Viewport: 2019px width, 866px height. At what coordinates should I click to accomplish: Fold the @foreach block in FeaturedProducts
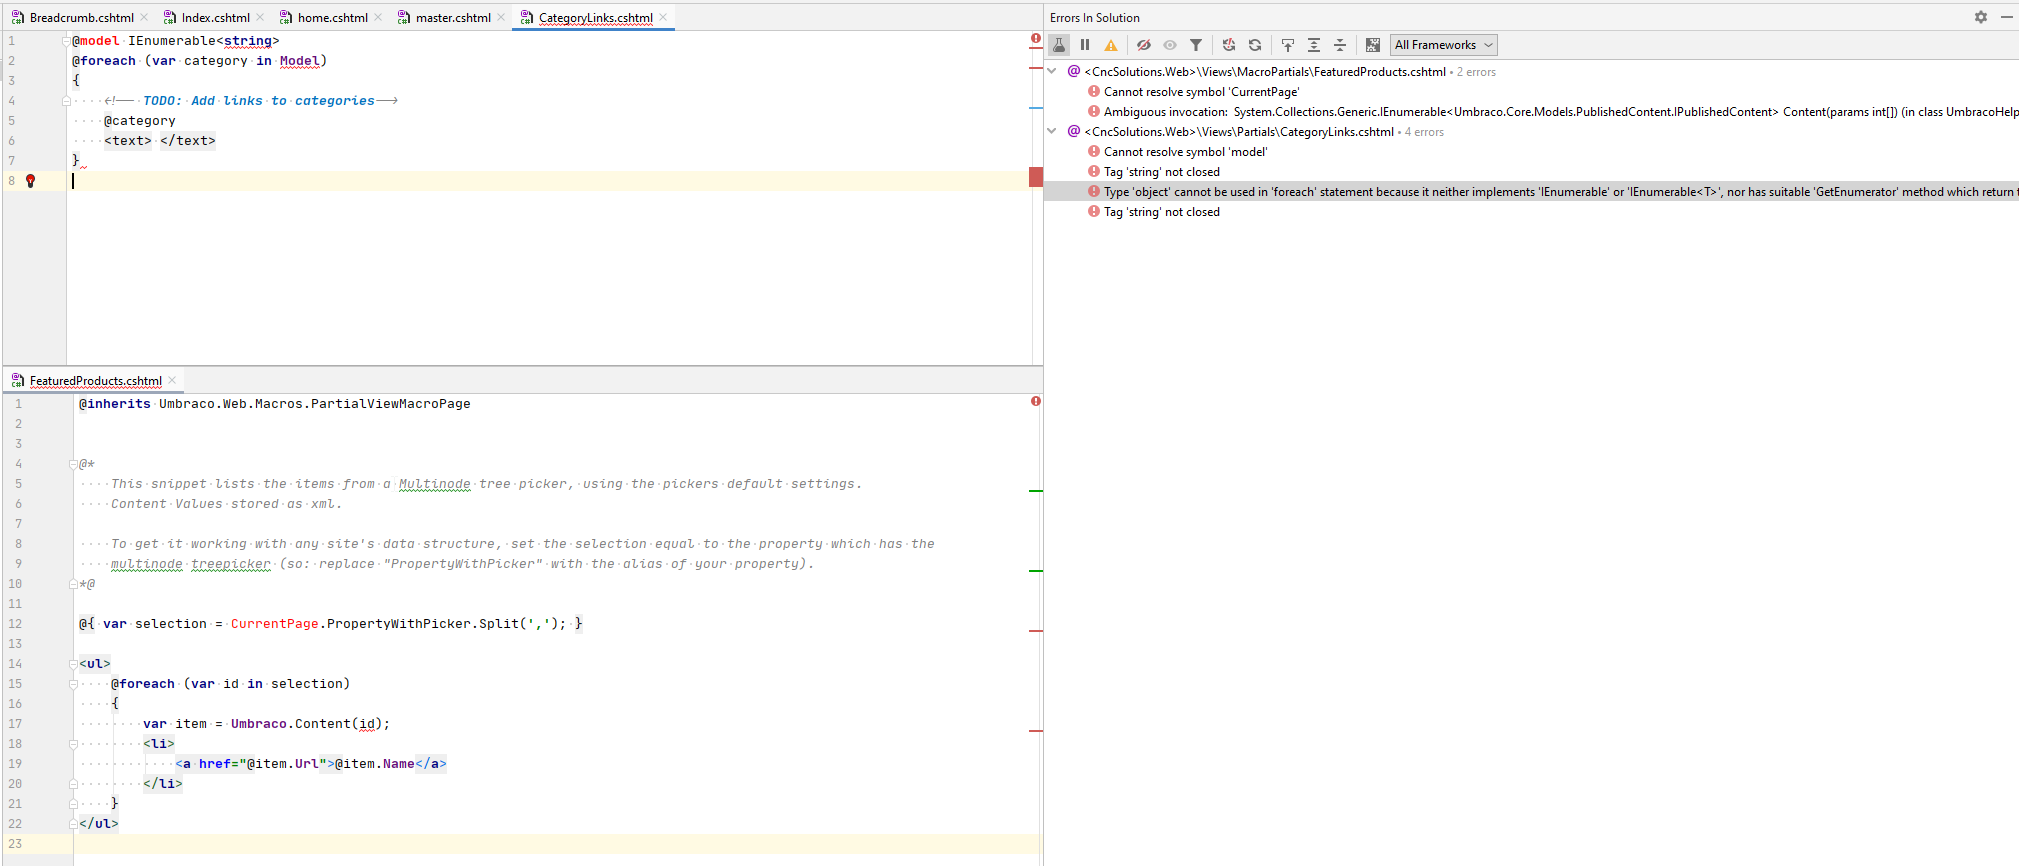73,684
